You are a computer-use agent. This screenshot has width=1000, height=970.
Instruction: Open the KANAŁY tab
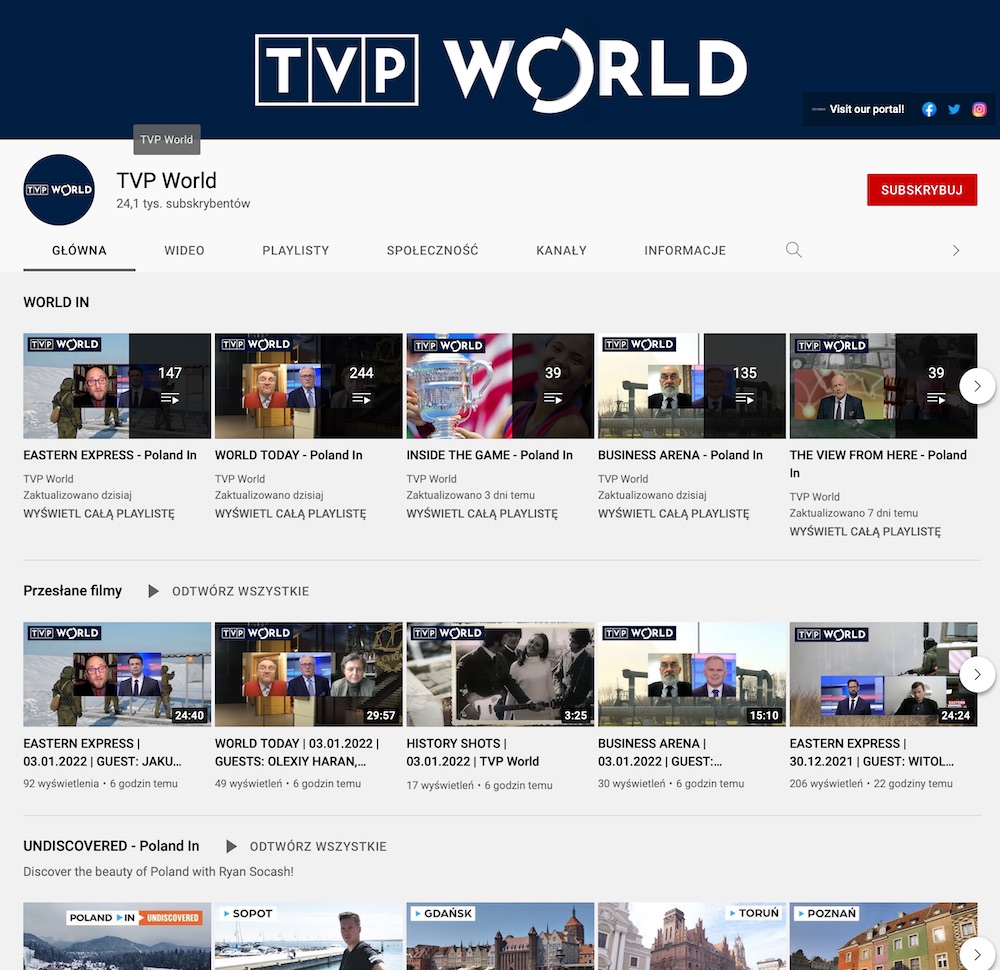561,251
